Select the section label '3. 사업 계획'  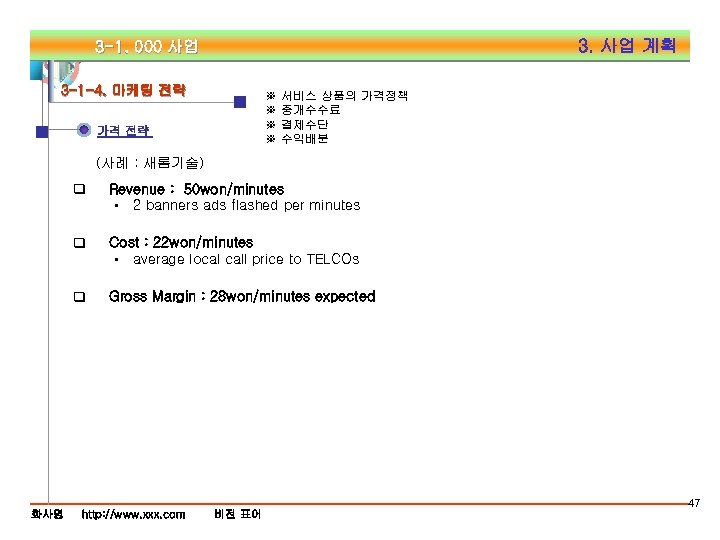627,45
